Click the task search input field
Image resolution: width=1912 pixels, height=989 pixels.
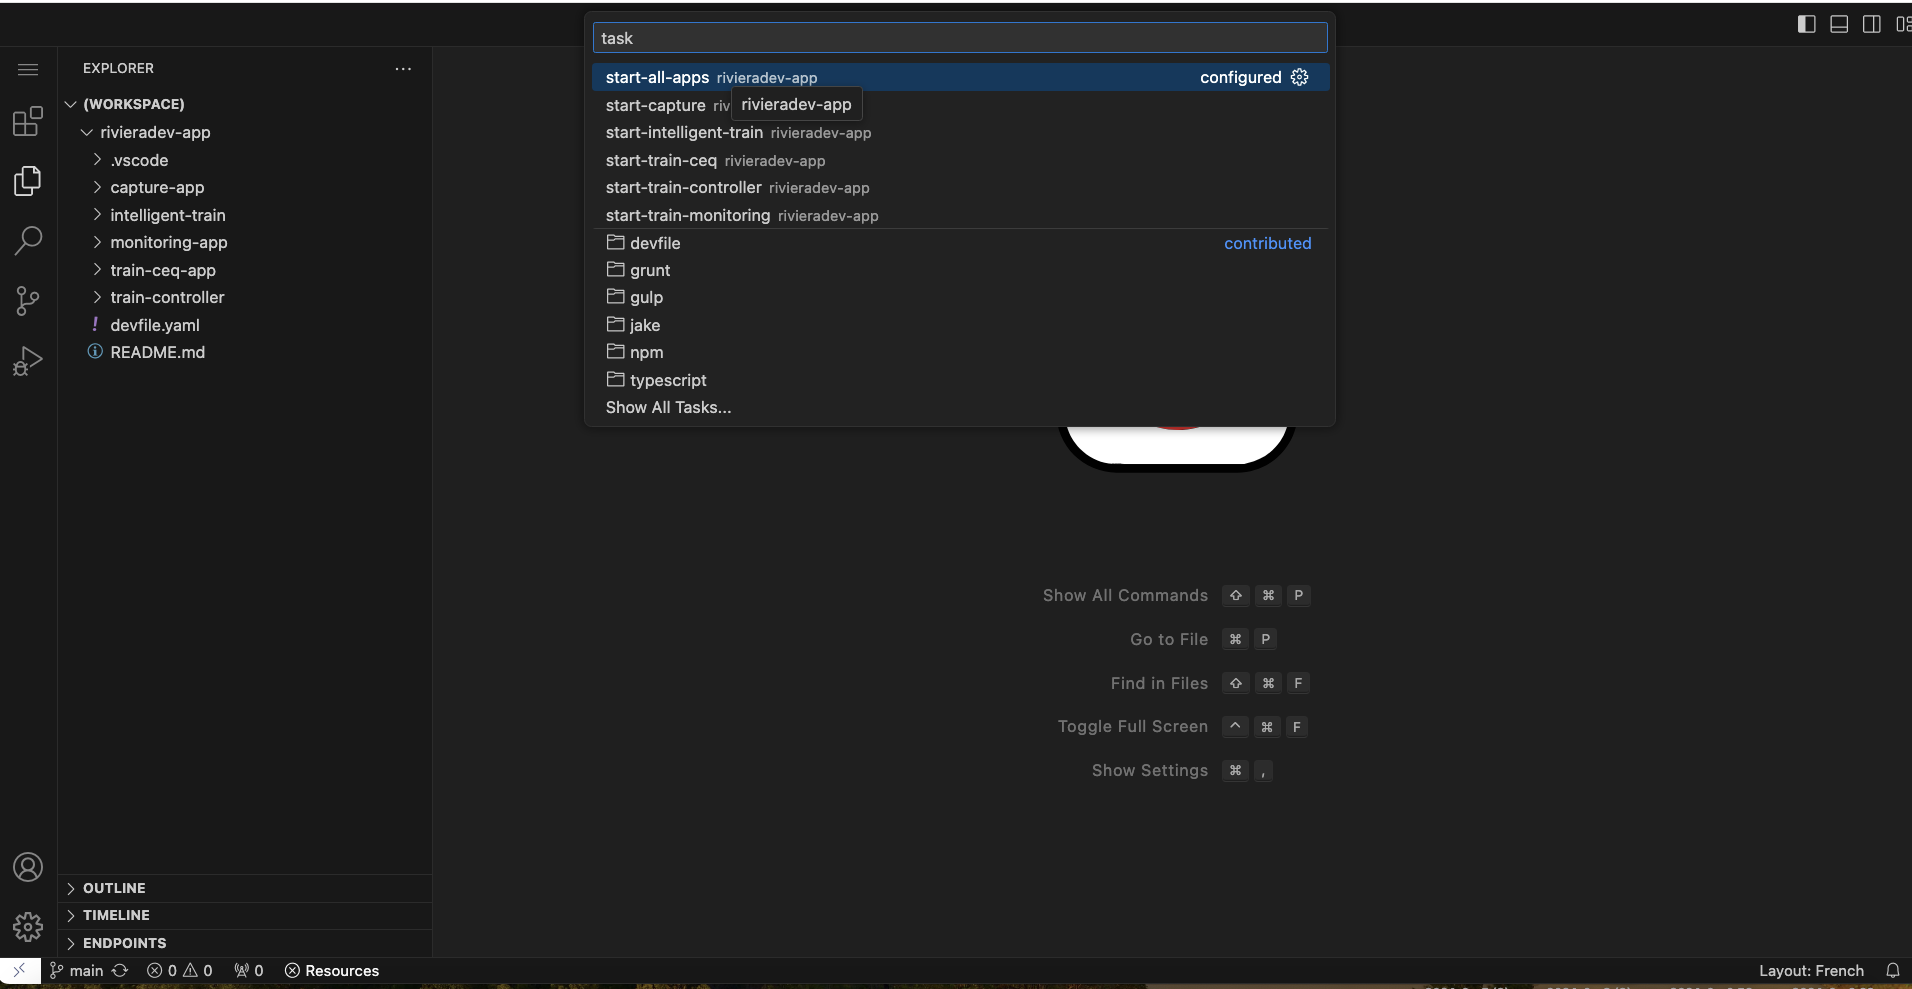pos(960,38)
